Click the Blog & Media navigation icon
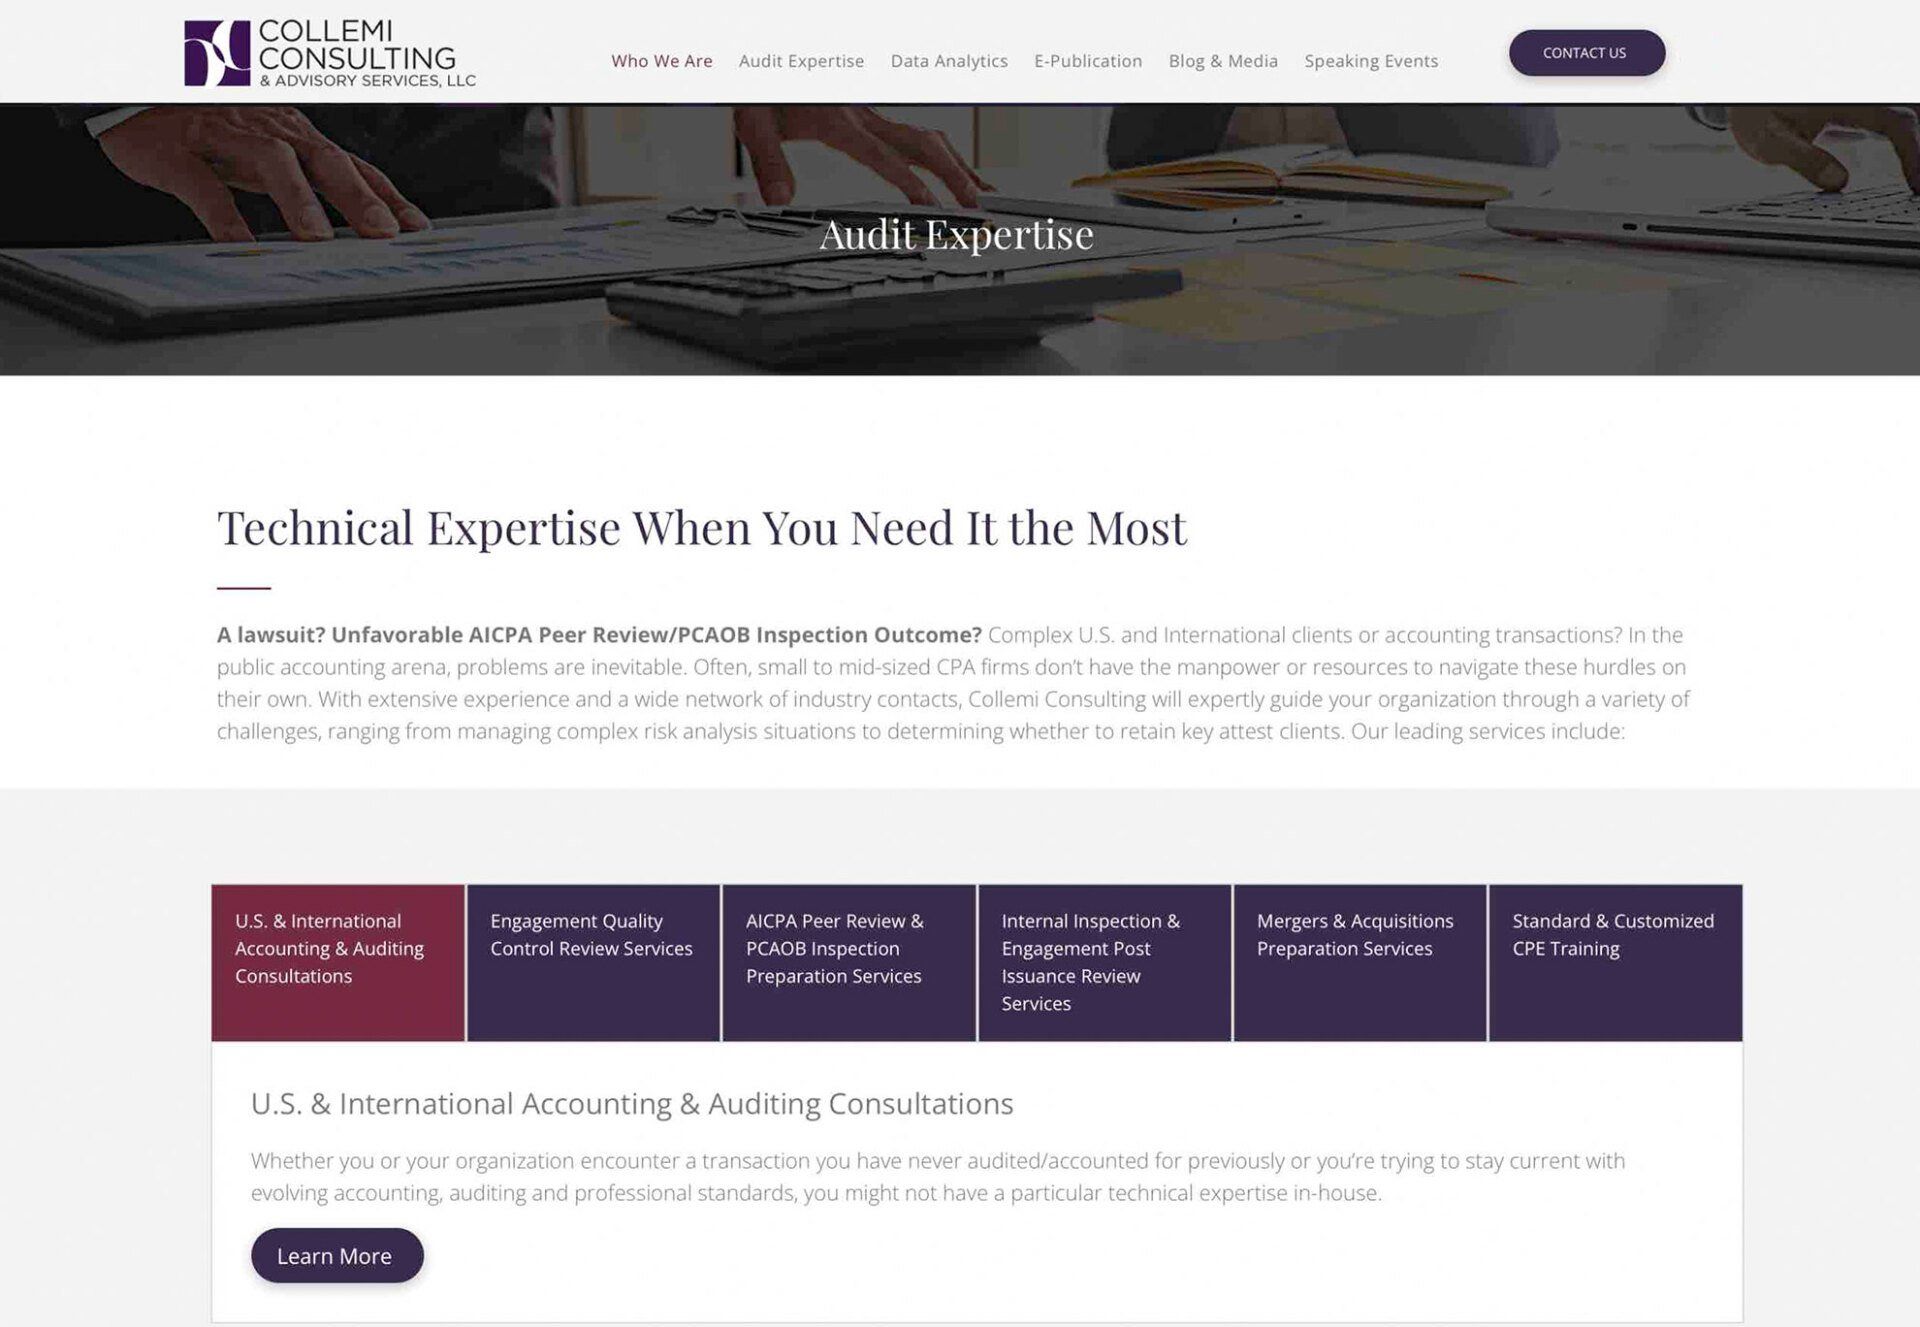This screenshot has width=1920, height=1327. click(x=1223, y=60)
